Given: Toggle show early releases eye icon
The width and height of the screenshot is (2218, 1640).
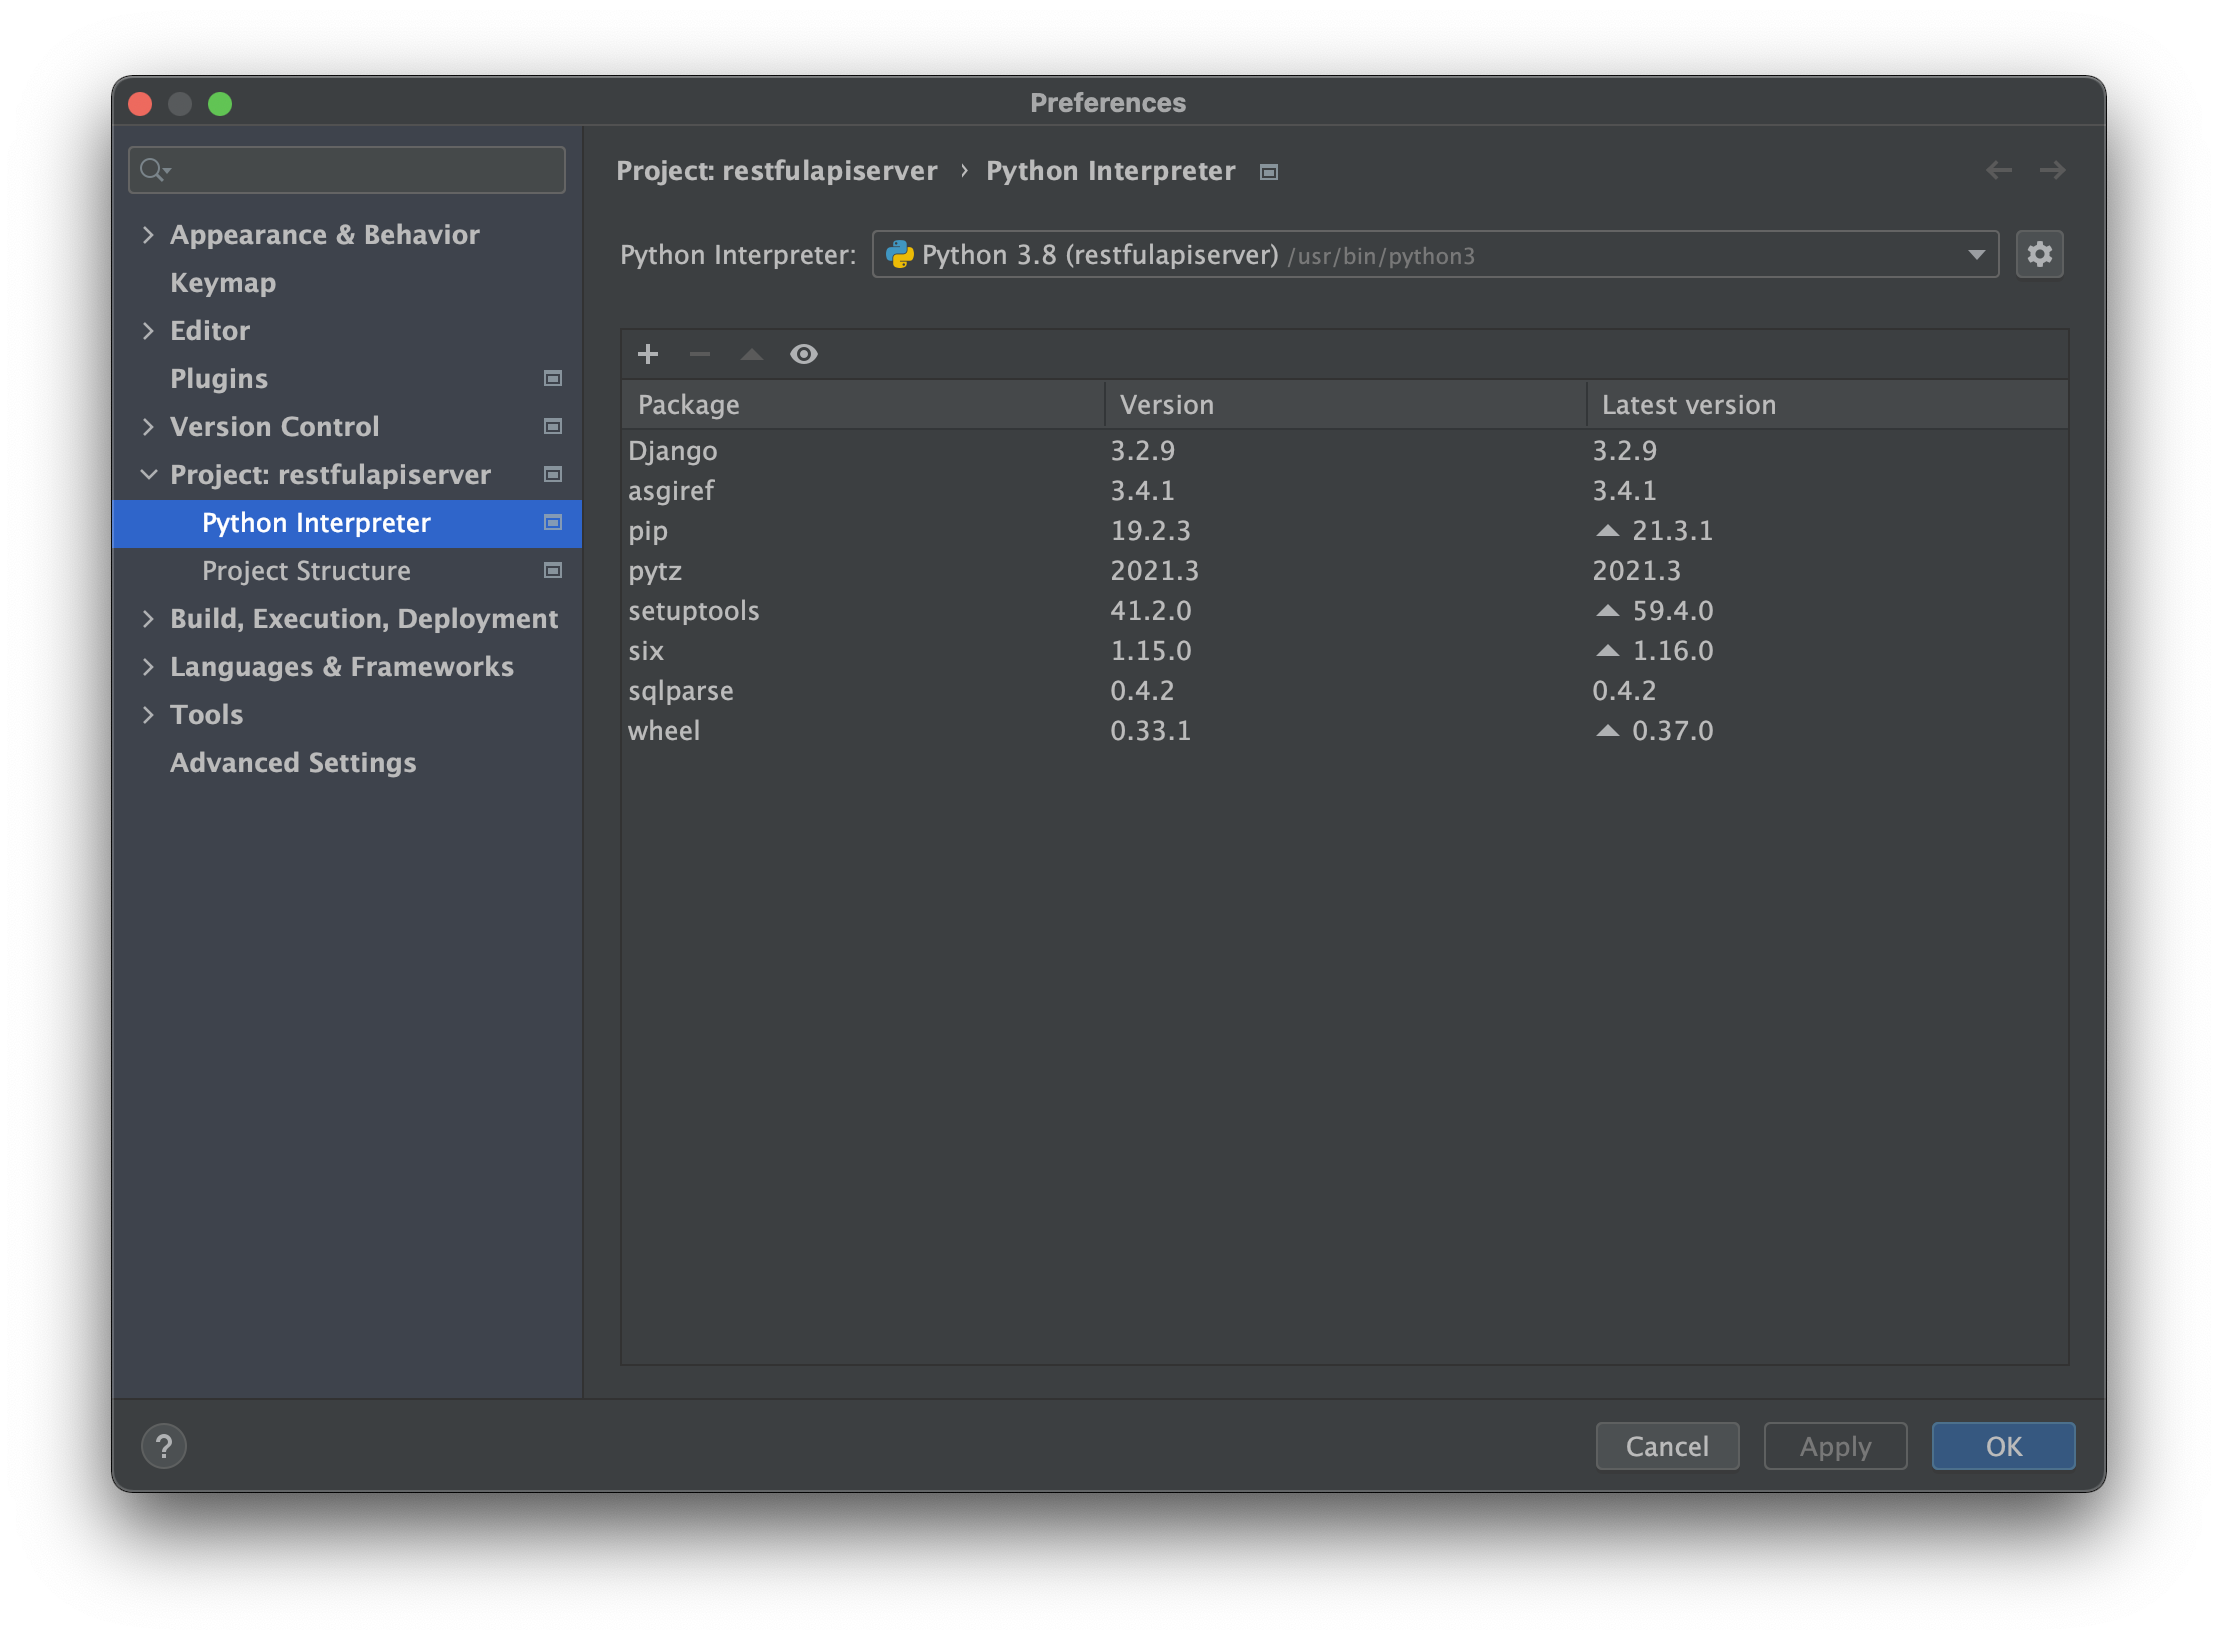Looking at the screenshot, I should click(803, 354).
